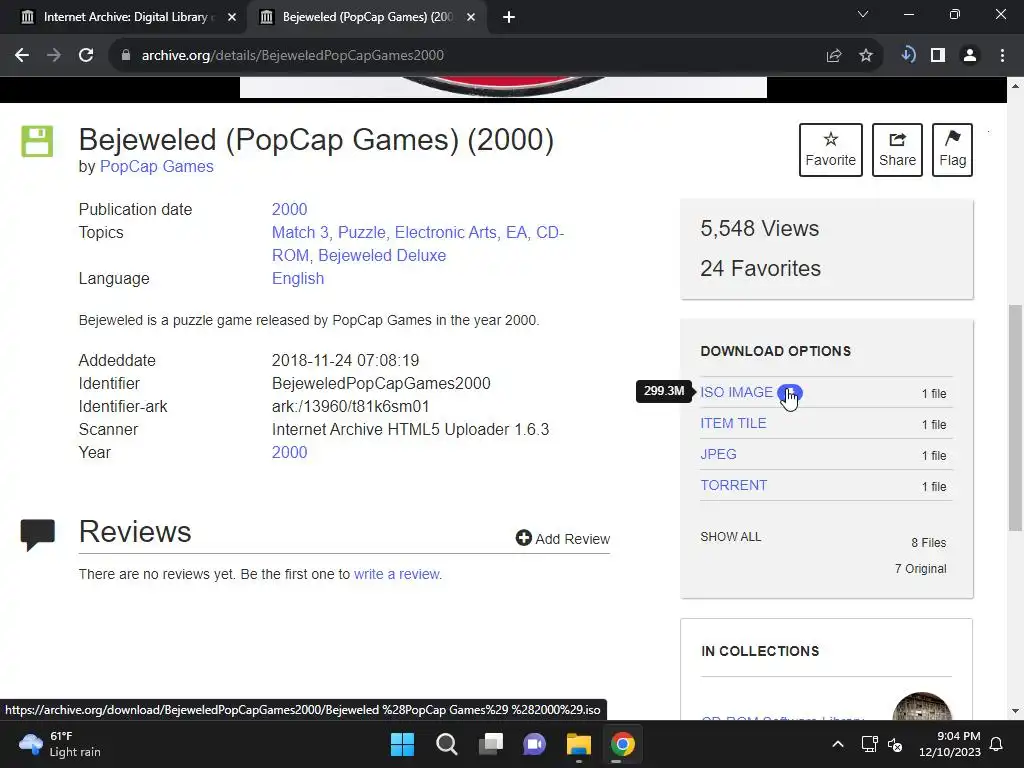Bookmark this page with the star icon

pyautogui.click(x=866, y=56)
